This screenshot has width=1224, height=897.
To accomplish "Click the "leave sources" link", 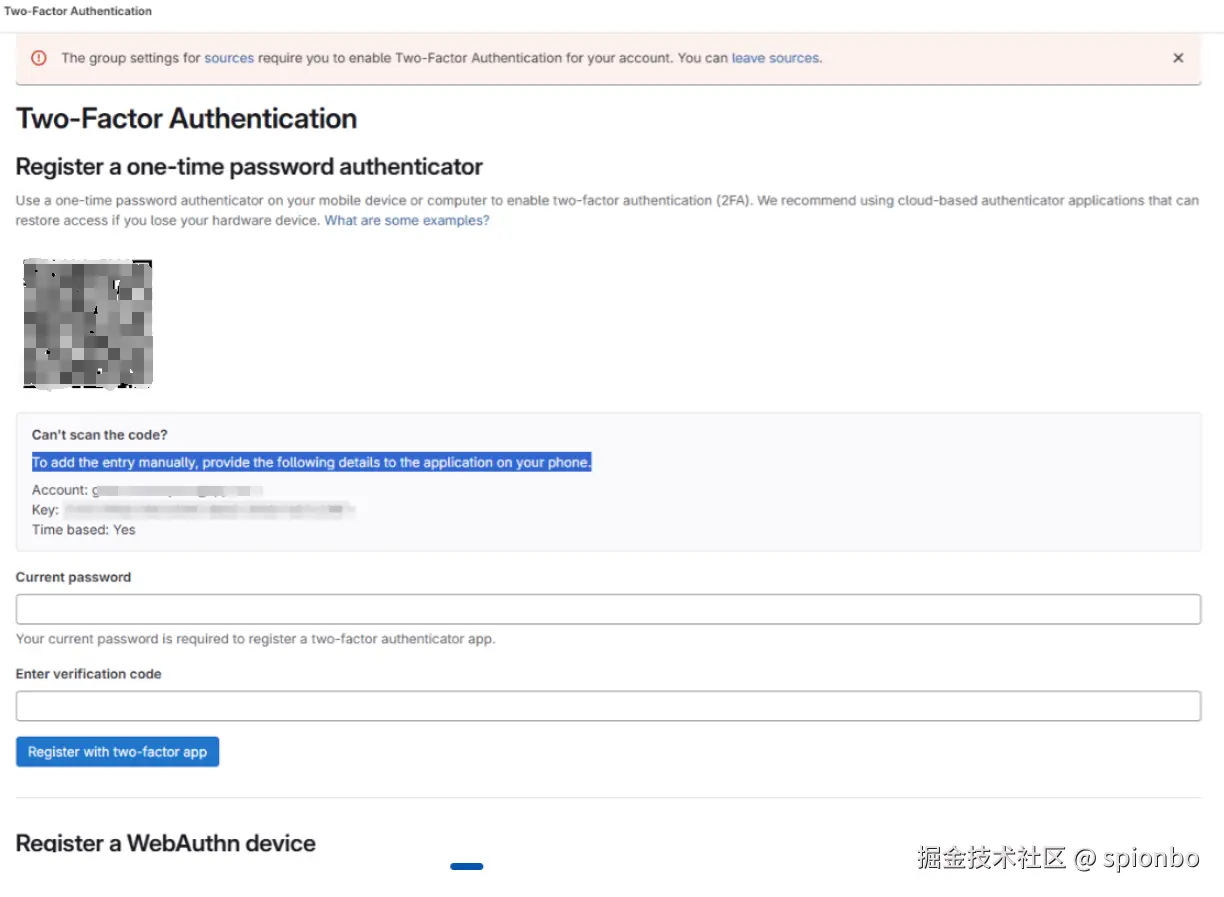I will coord(775,58).
